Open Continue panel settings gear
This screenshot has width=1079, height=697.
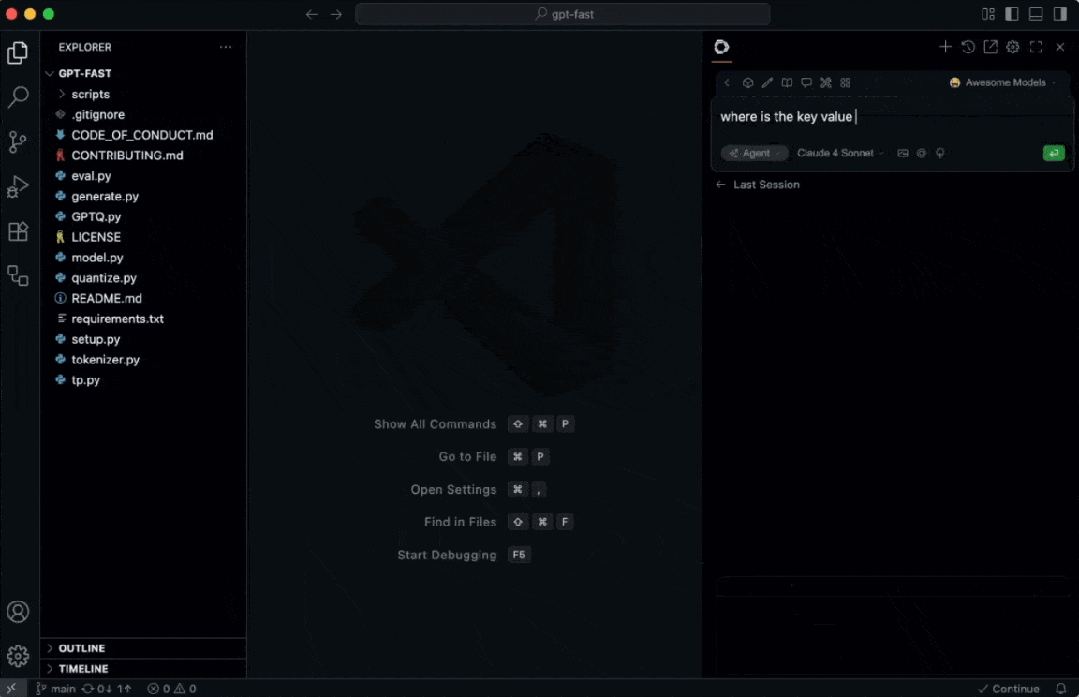[1013, 47]
